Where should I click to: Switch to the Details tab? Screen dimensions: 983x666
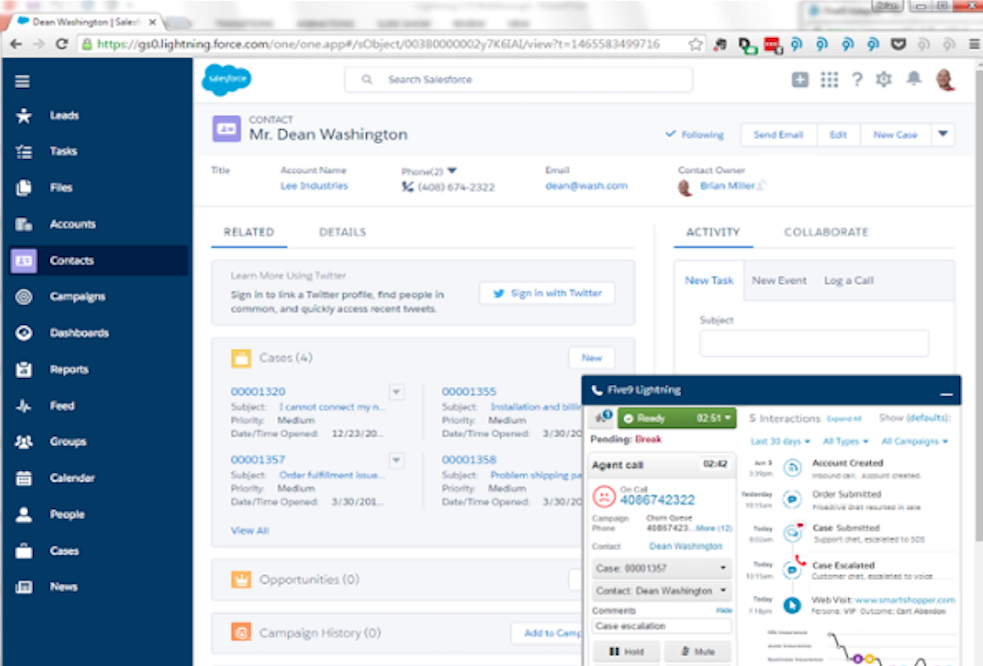342,232
